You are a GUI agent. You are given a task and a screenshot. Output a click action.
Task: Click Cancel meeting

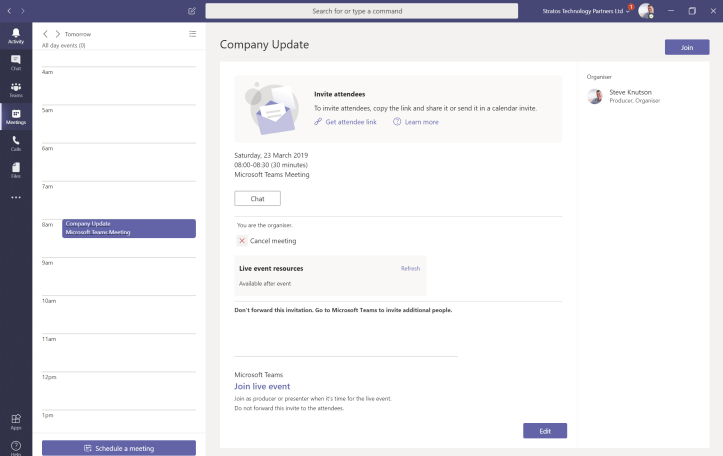(272, 241)
